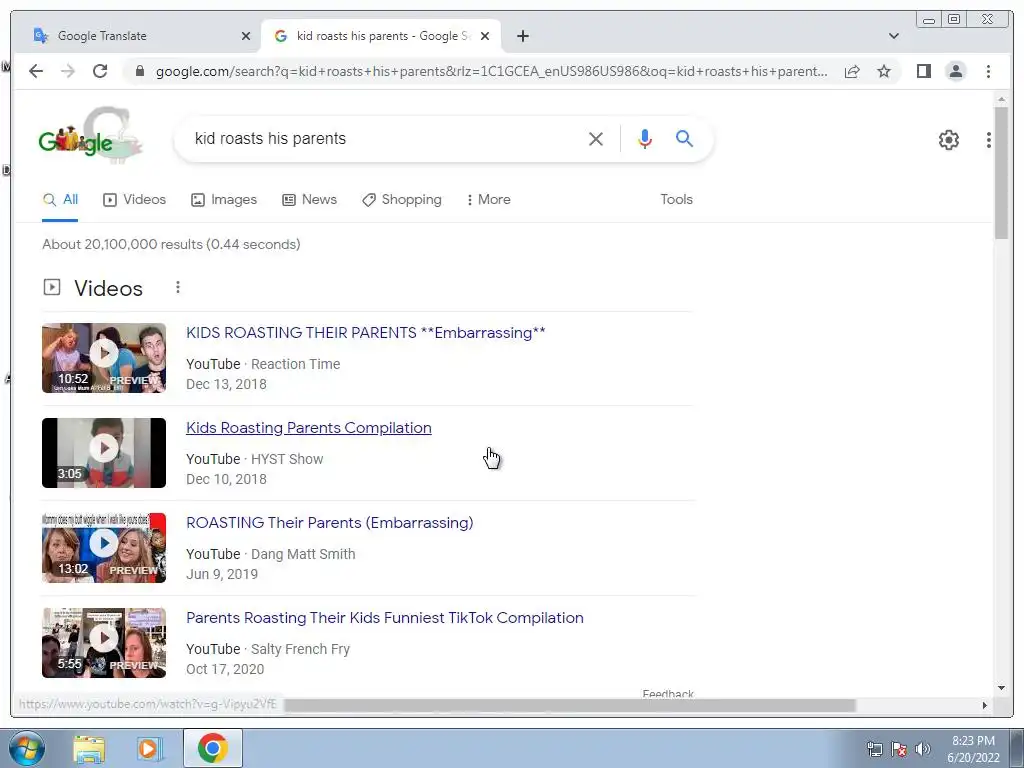1024x768 pixels.
Task: Click in the search query input field
Action: [385, 138]
